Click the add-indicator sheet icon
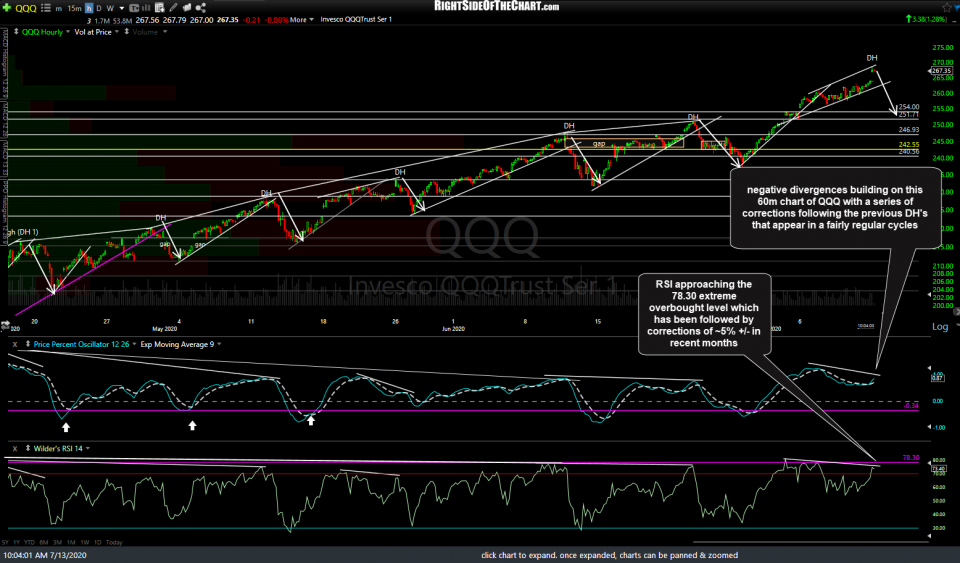The height and width of the screenshot is (563, 960). (160, 8)
